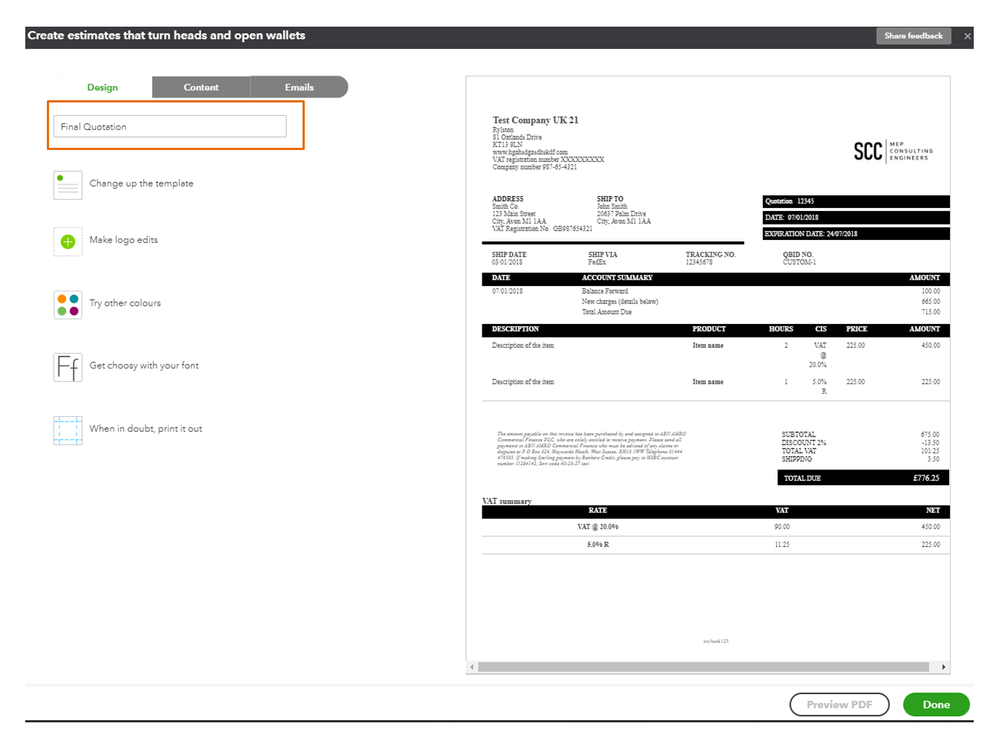Click the green Done button
The image size is (999, 749).
pos(936,704)
